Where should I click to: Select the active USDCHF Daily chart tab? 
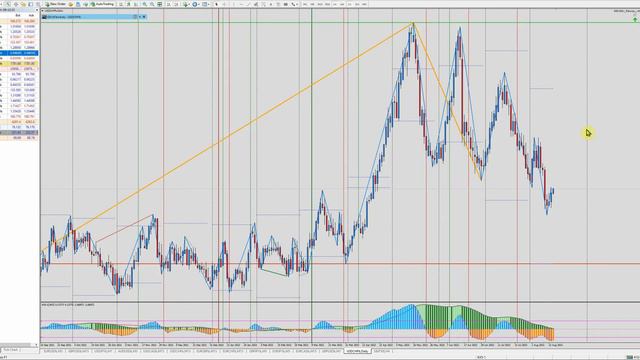click(358, 351)
